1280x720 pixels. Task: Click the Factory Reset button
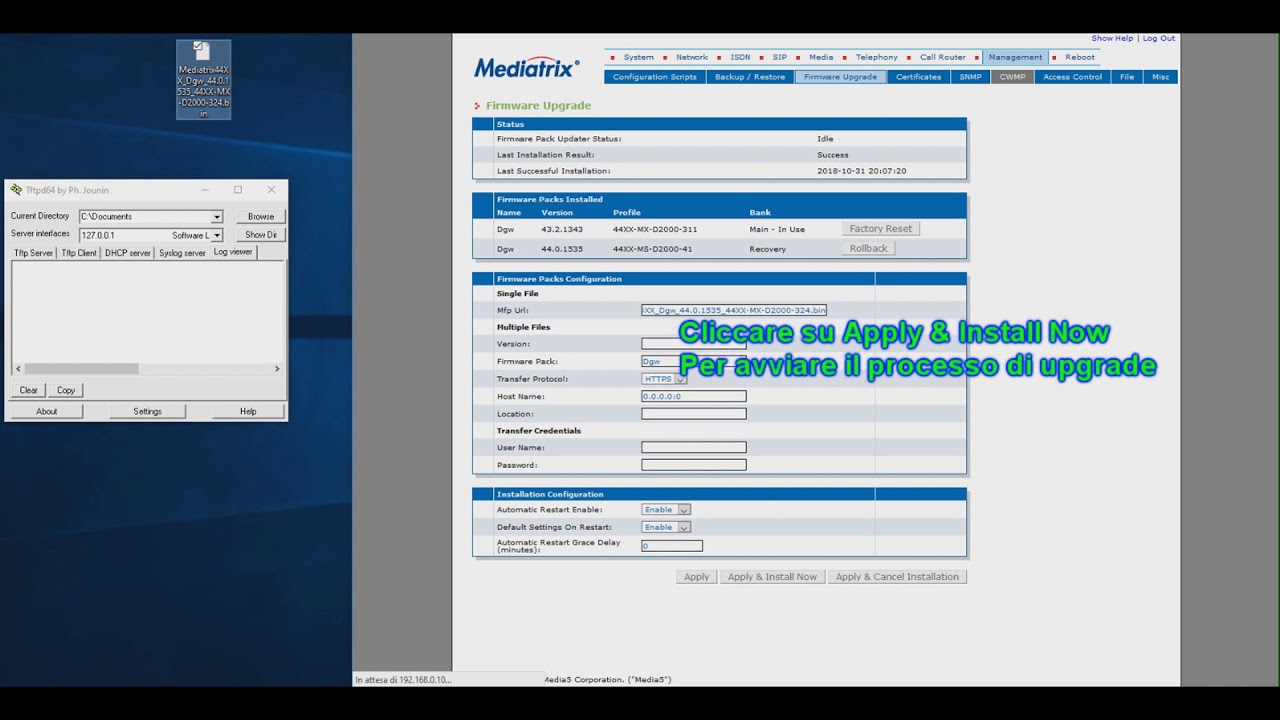pyautogui.click(x=881, y=229)
